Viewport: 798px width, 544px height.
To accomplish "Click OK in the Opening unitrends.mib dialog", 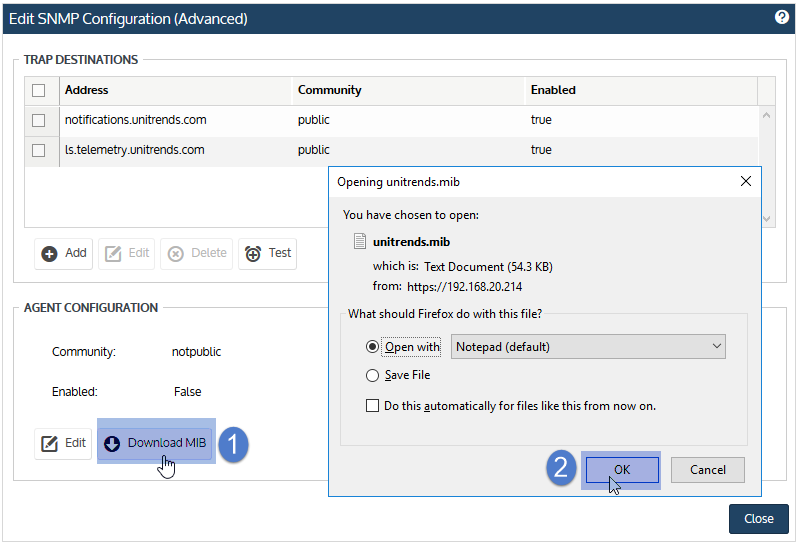I will [622, 470].
